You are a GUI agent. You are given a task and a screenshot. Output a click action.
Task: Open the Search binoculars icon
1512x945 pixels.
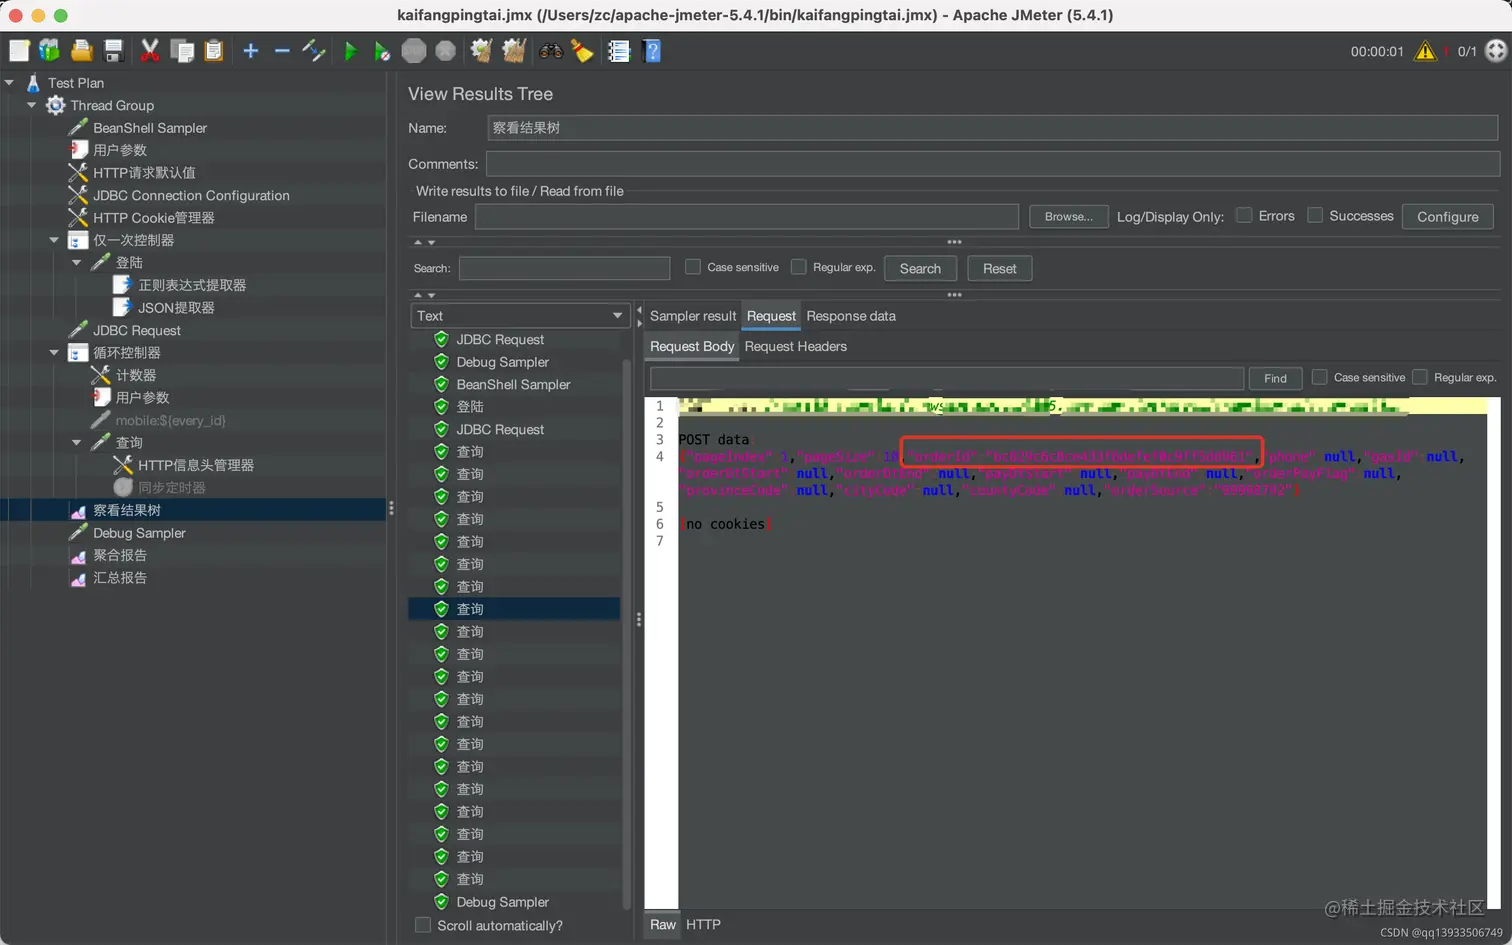[x=550, y=51]
